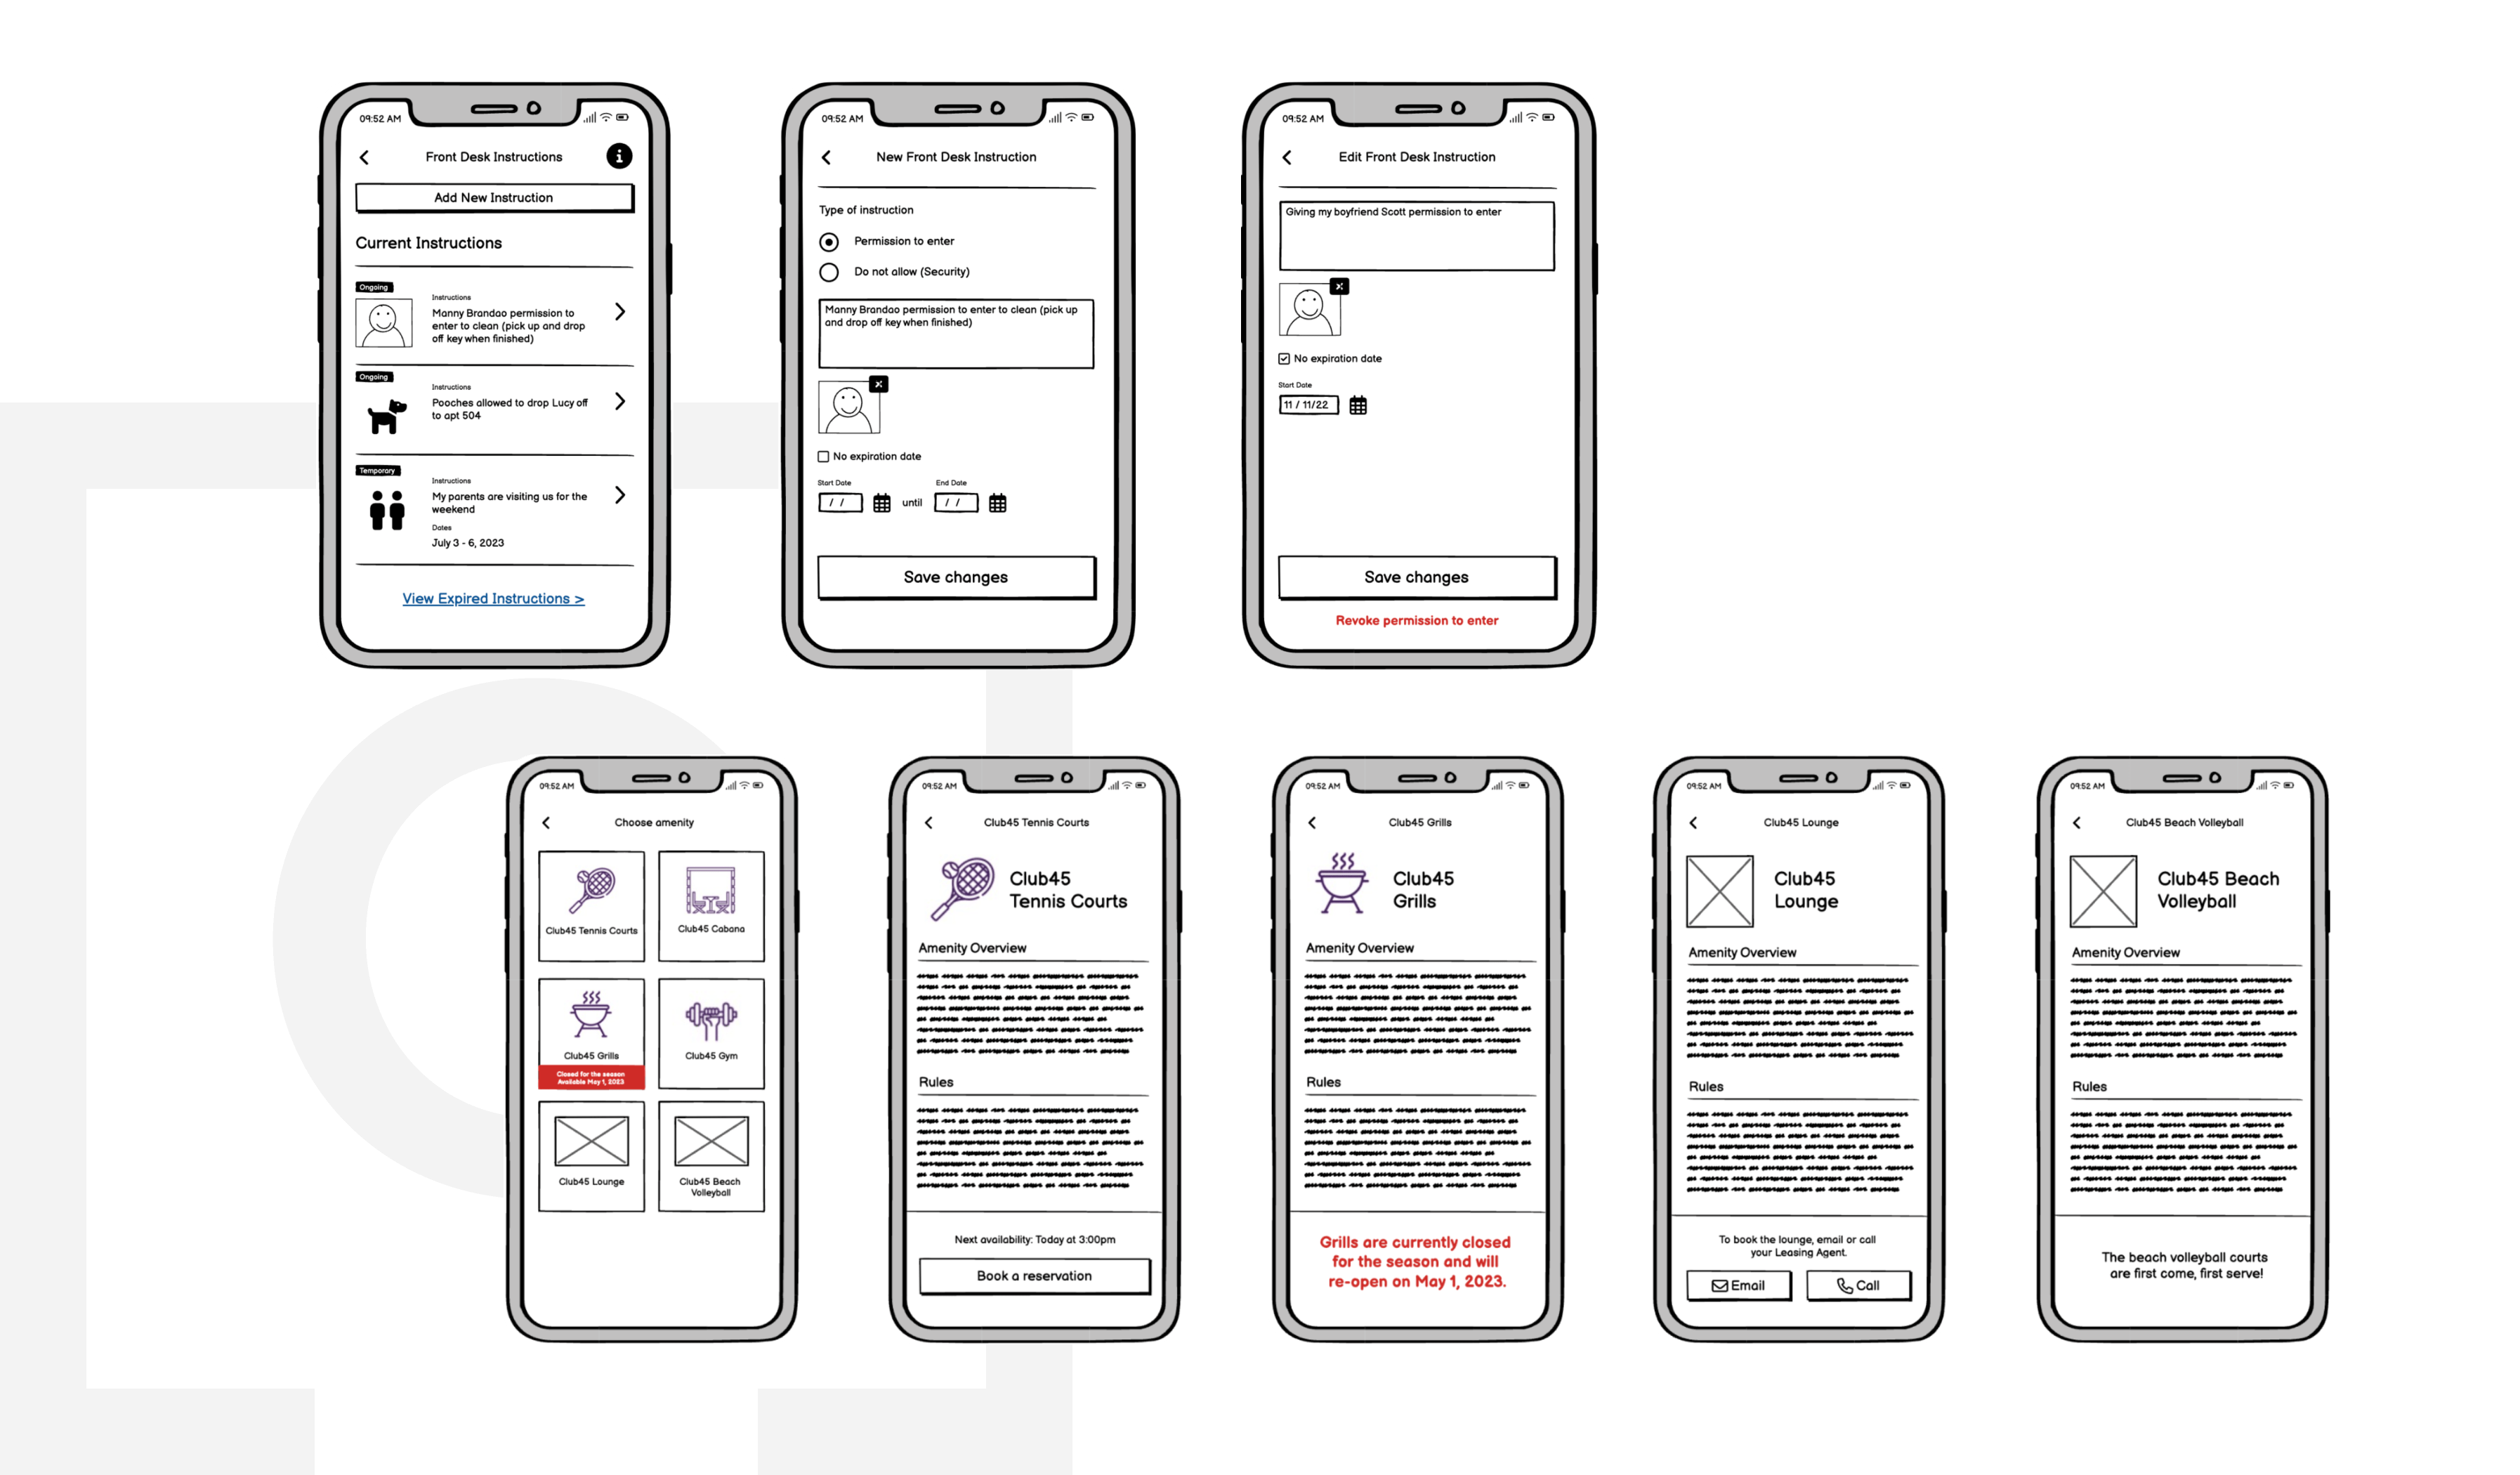This screenshot has height=1475, width=2520.
Task: Tap Add New Instruction button
Action: pyautogui.click(x=493, y=197)
